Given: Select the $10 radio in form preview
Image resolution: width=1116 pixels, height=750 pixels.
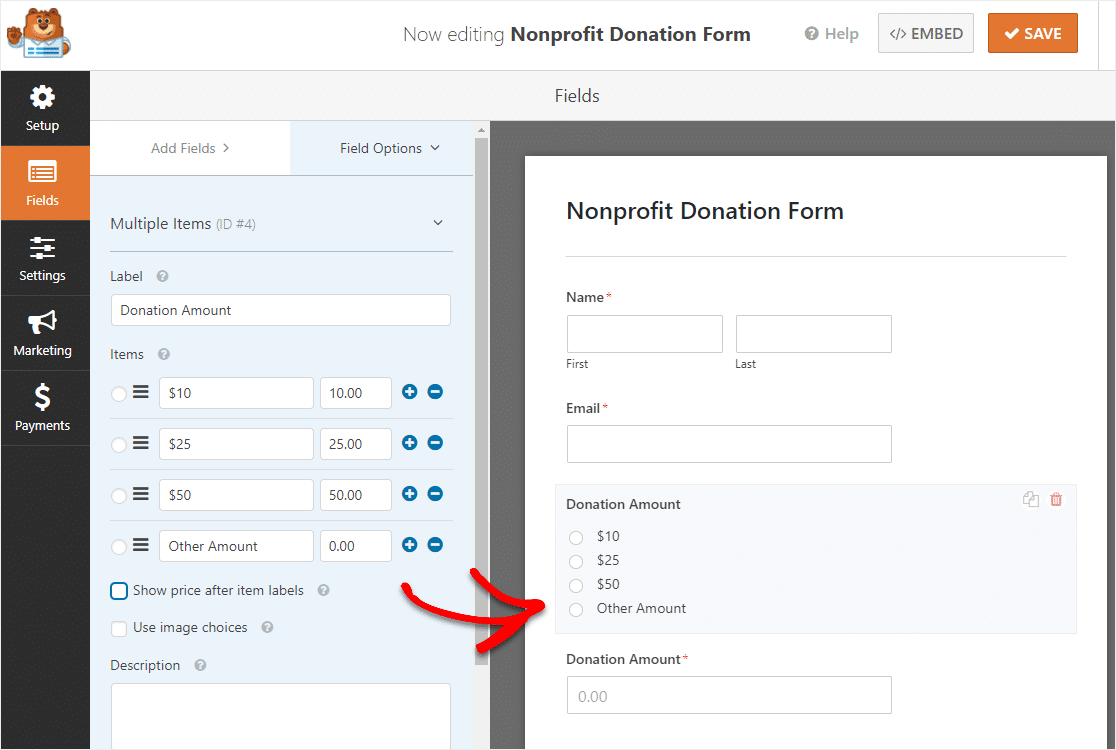Looking at the screenshot, I should pyautogui.click(x=576, y=537).
